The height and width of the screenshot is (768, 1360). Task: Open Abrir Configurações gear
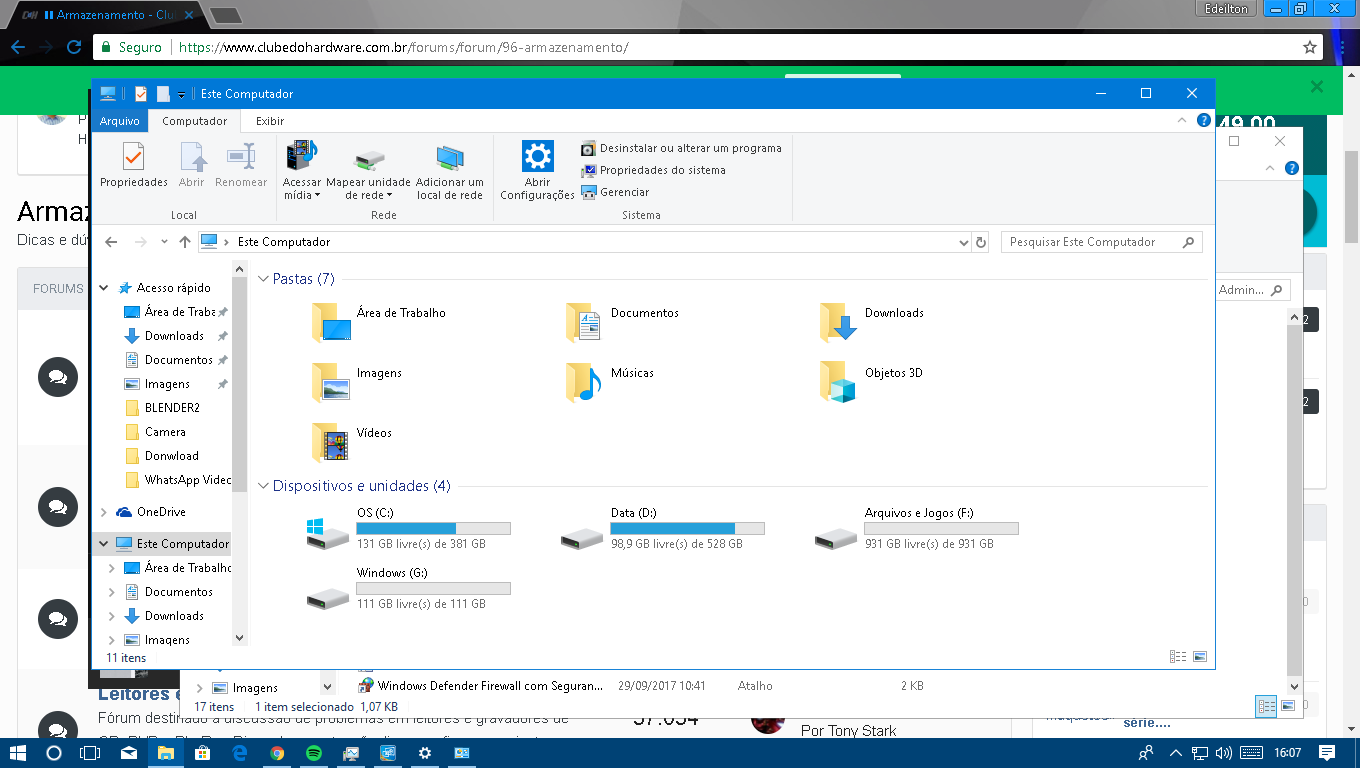click(x=538, y=170)
